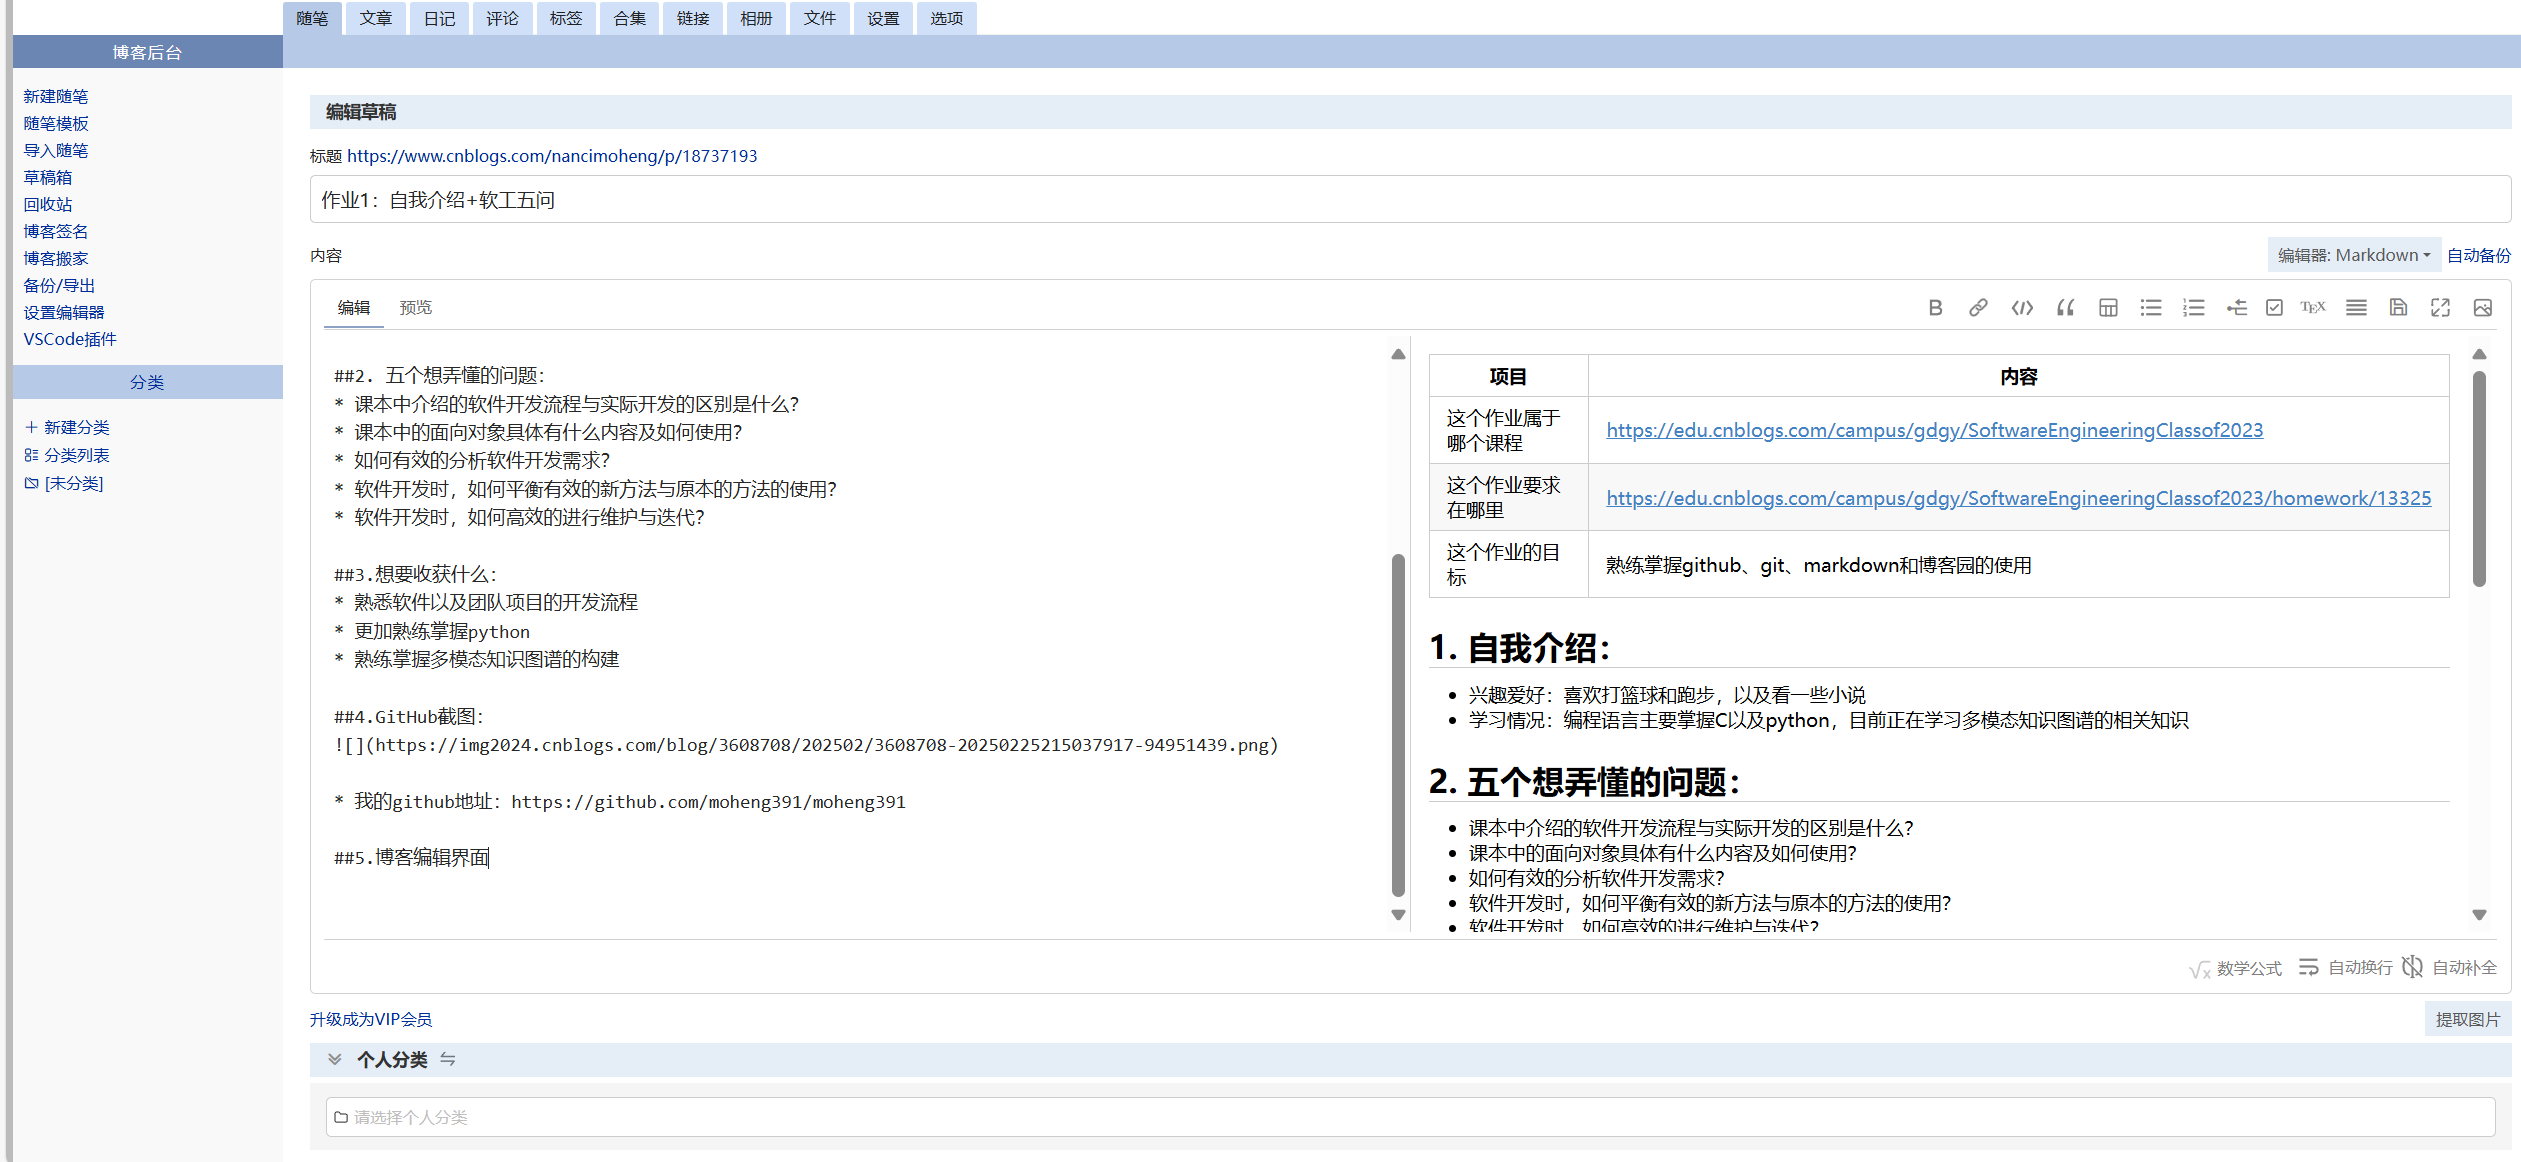Select the 随笔 top tab
The height and width of the screenshot is (1162, 2521).
coord(312,18)
